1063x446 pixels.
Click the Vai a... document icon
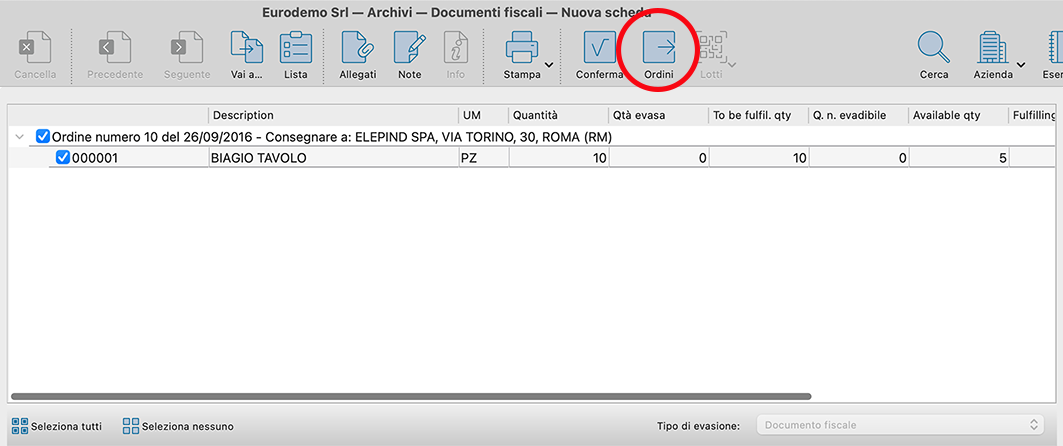[246, 48]
